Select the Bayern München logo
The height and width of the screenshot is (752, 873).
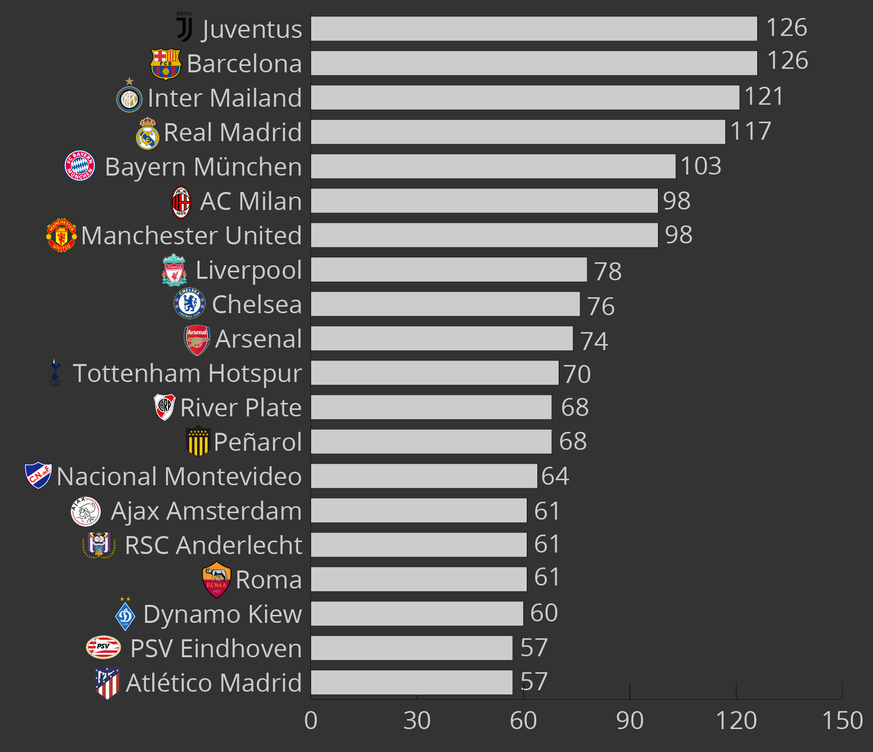(80, 166)
